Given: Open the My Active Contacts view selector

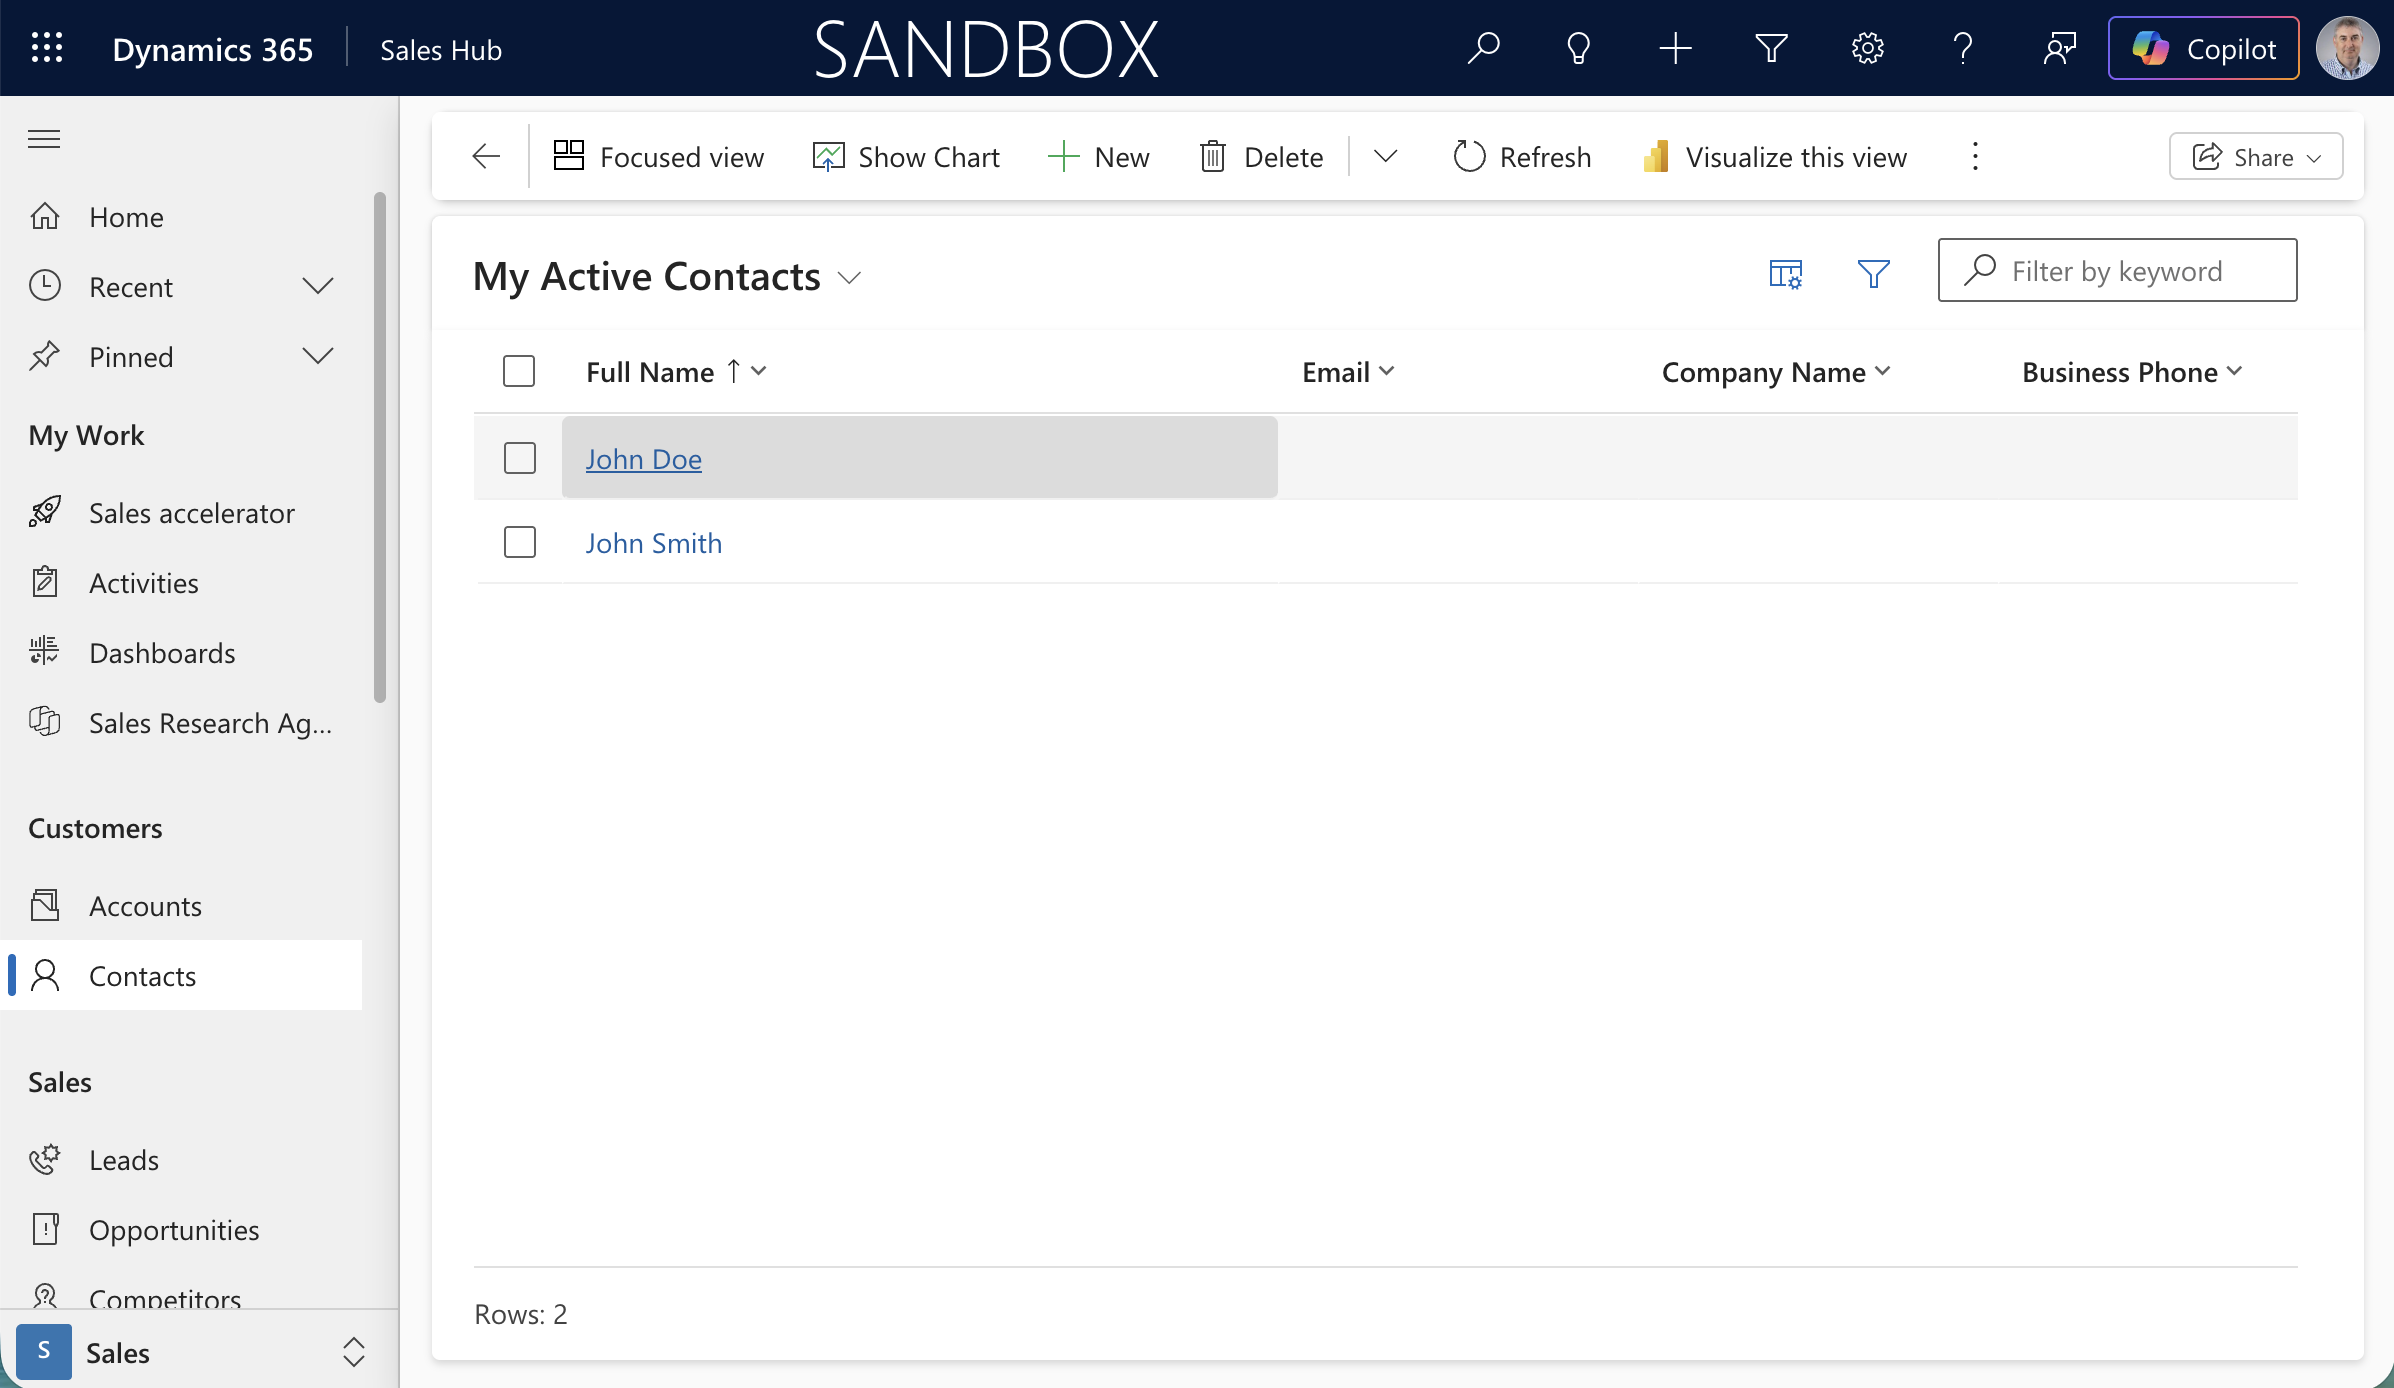Looking at the screenshot, I should click(x=849, y=277).
